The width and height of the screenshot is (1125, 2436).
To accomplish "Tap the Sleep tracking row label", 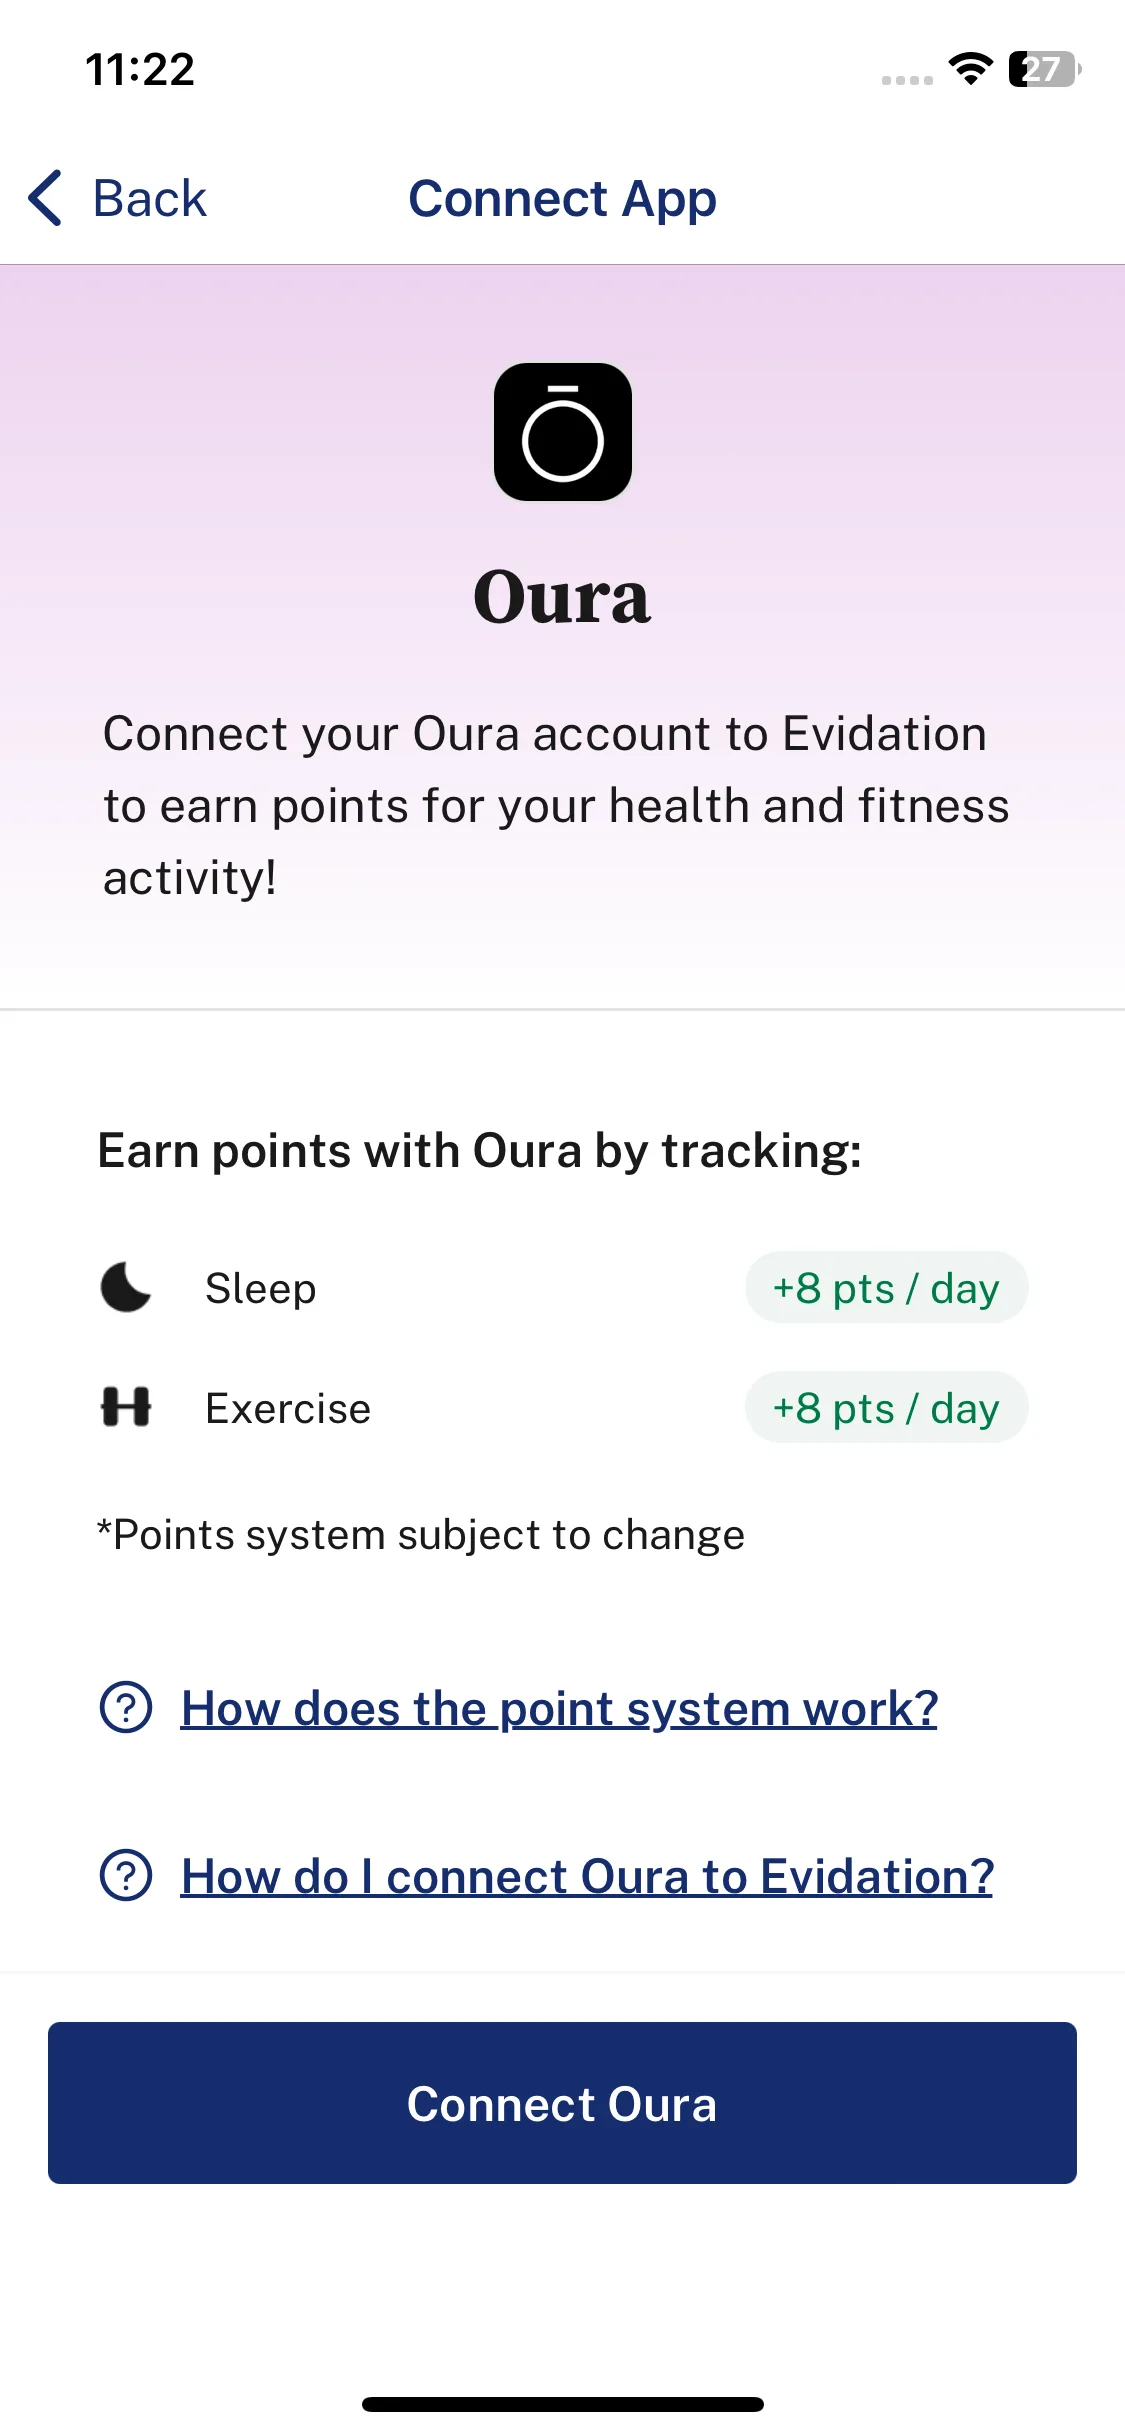I will point(261,1288).
